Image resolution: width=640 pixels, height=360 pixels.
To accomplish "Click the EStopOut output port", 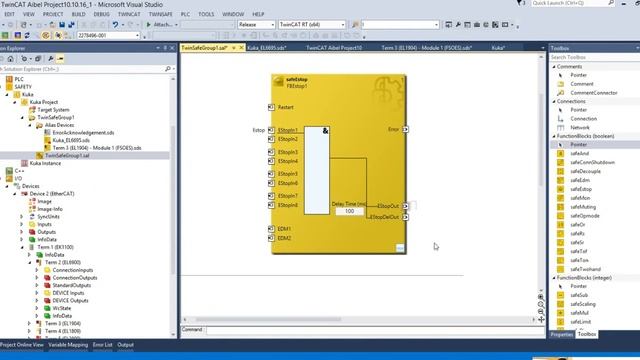I will point(405,206).
